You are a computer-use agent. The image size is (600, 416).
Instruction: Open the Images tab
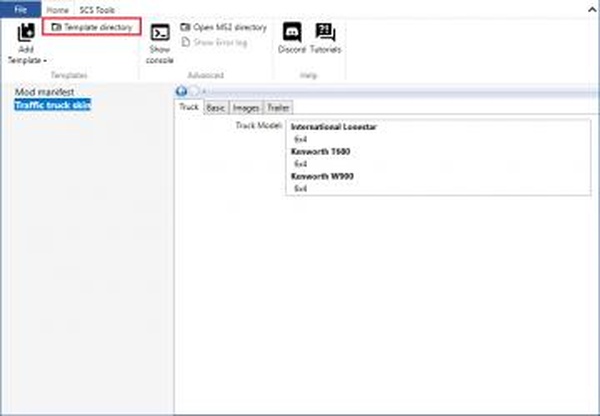coord(246,107)
